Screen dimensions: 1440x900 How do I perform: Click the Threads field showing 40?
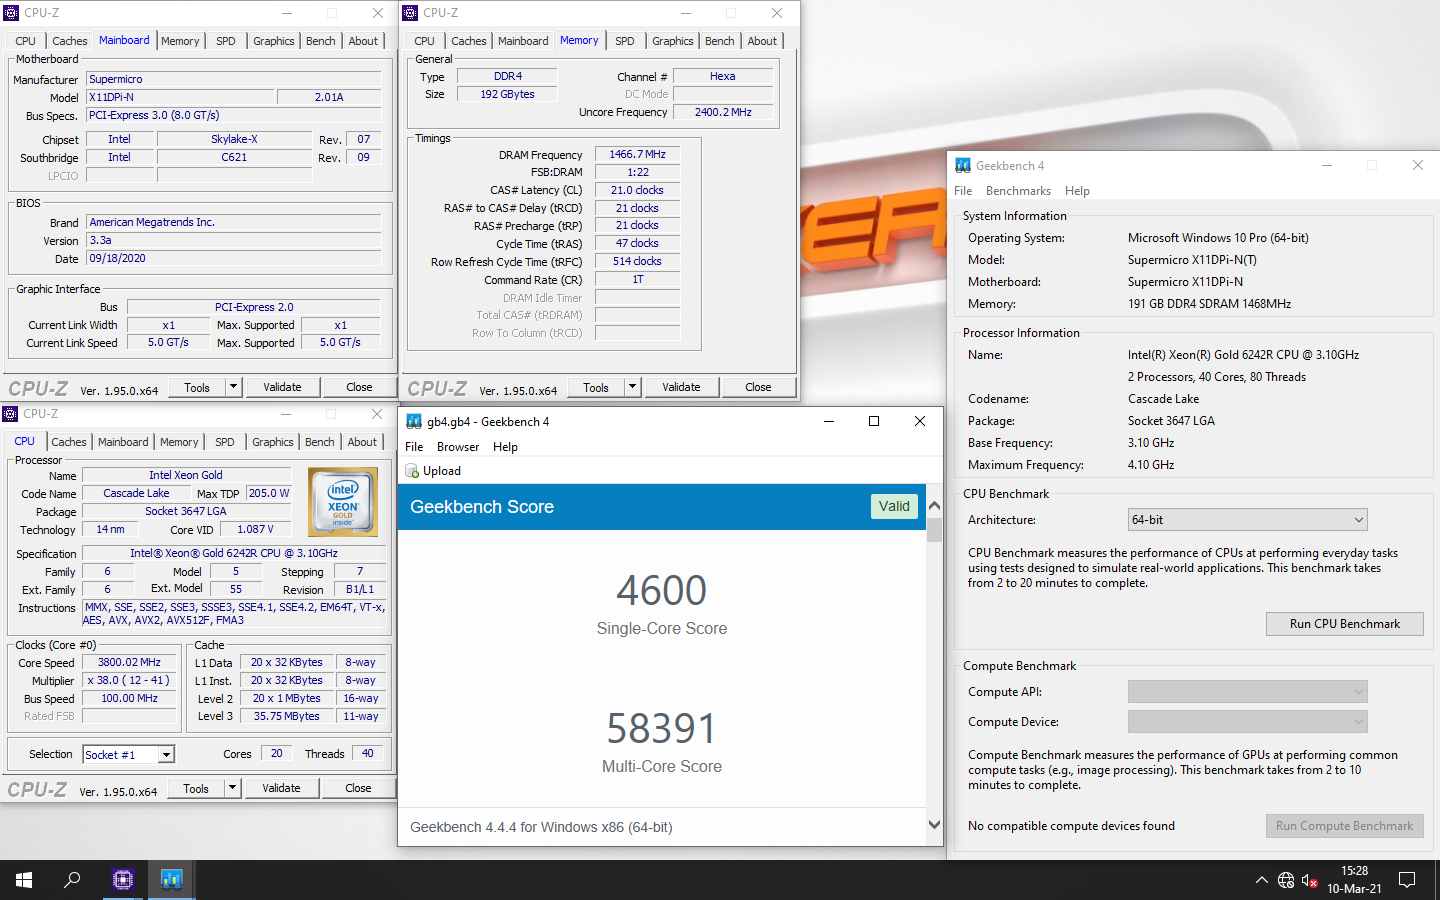[367, 754]
